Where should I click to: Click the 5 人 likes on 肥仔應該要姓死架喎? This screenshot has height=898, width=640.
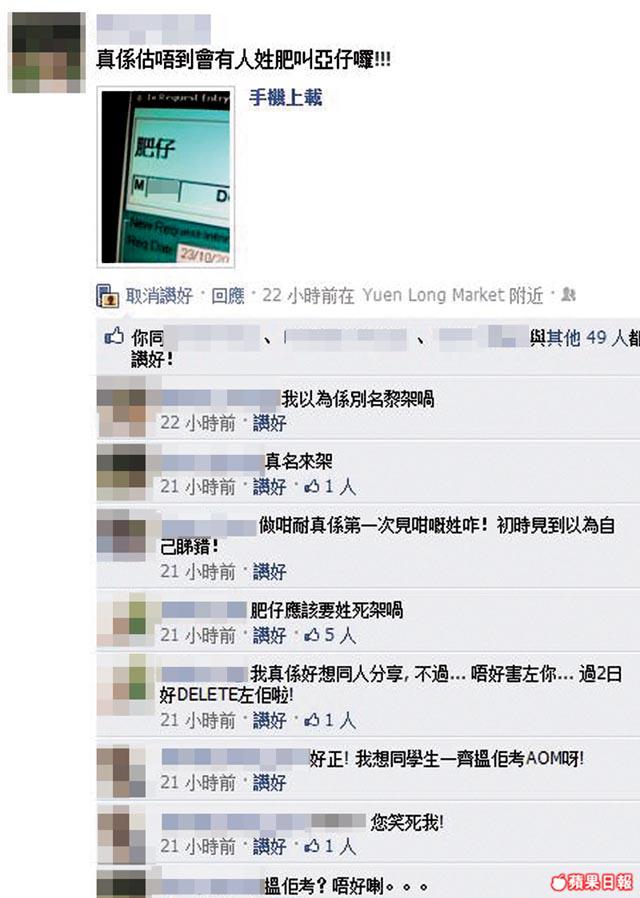click(x=330, y=635)
